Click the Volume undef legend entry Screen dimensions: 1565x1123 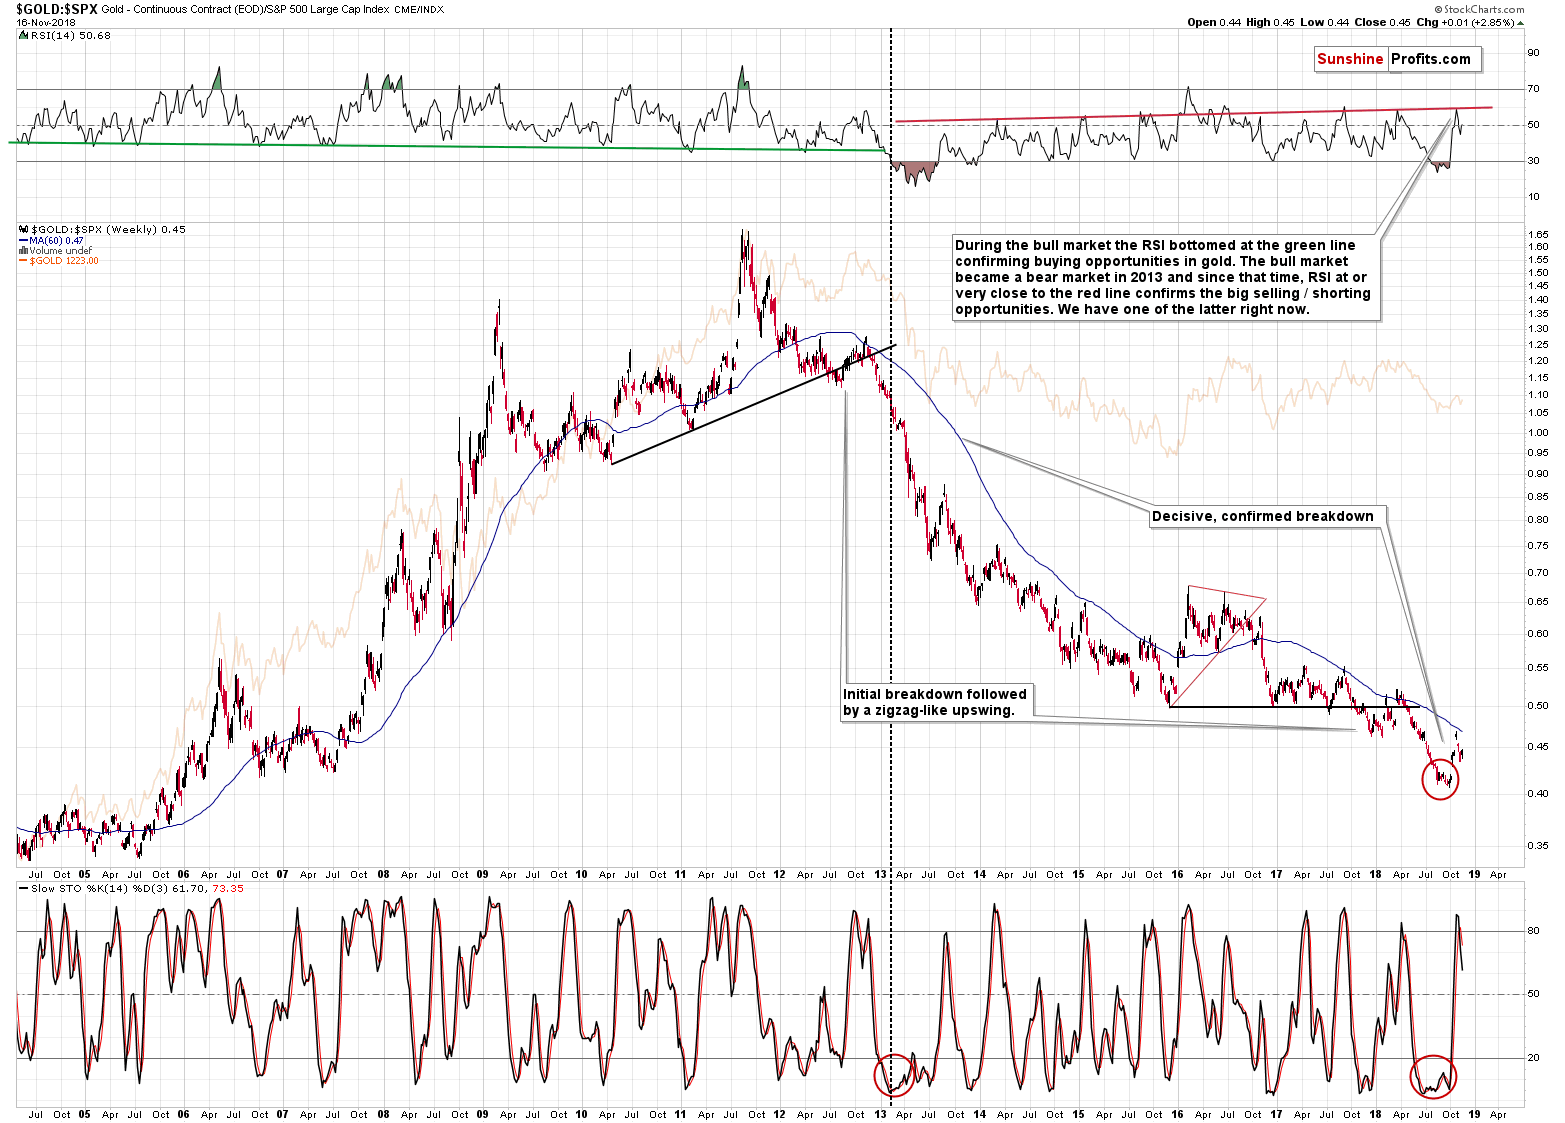[60, 251]
